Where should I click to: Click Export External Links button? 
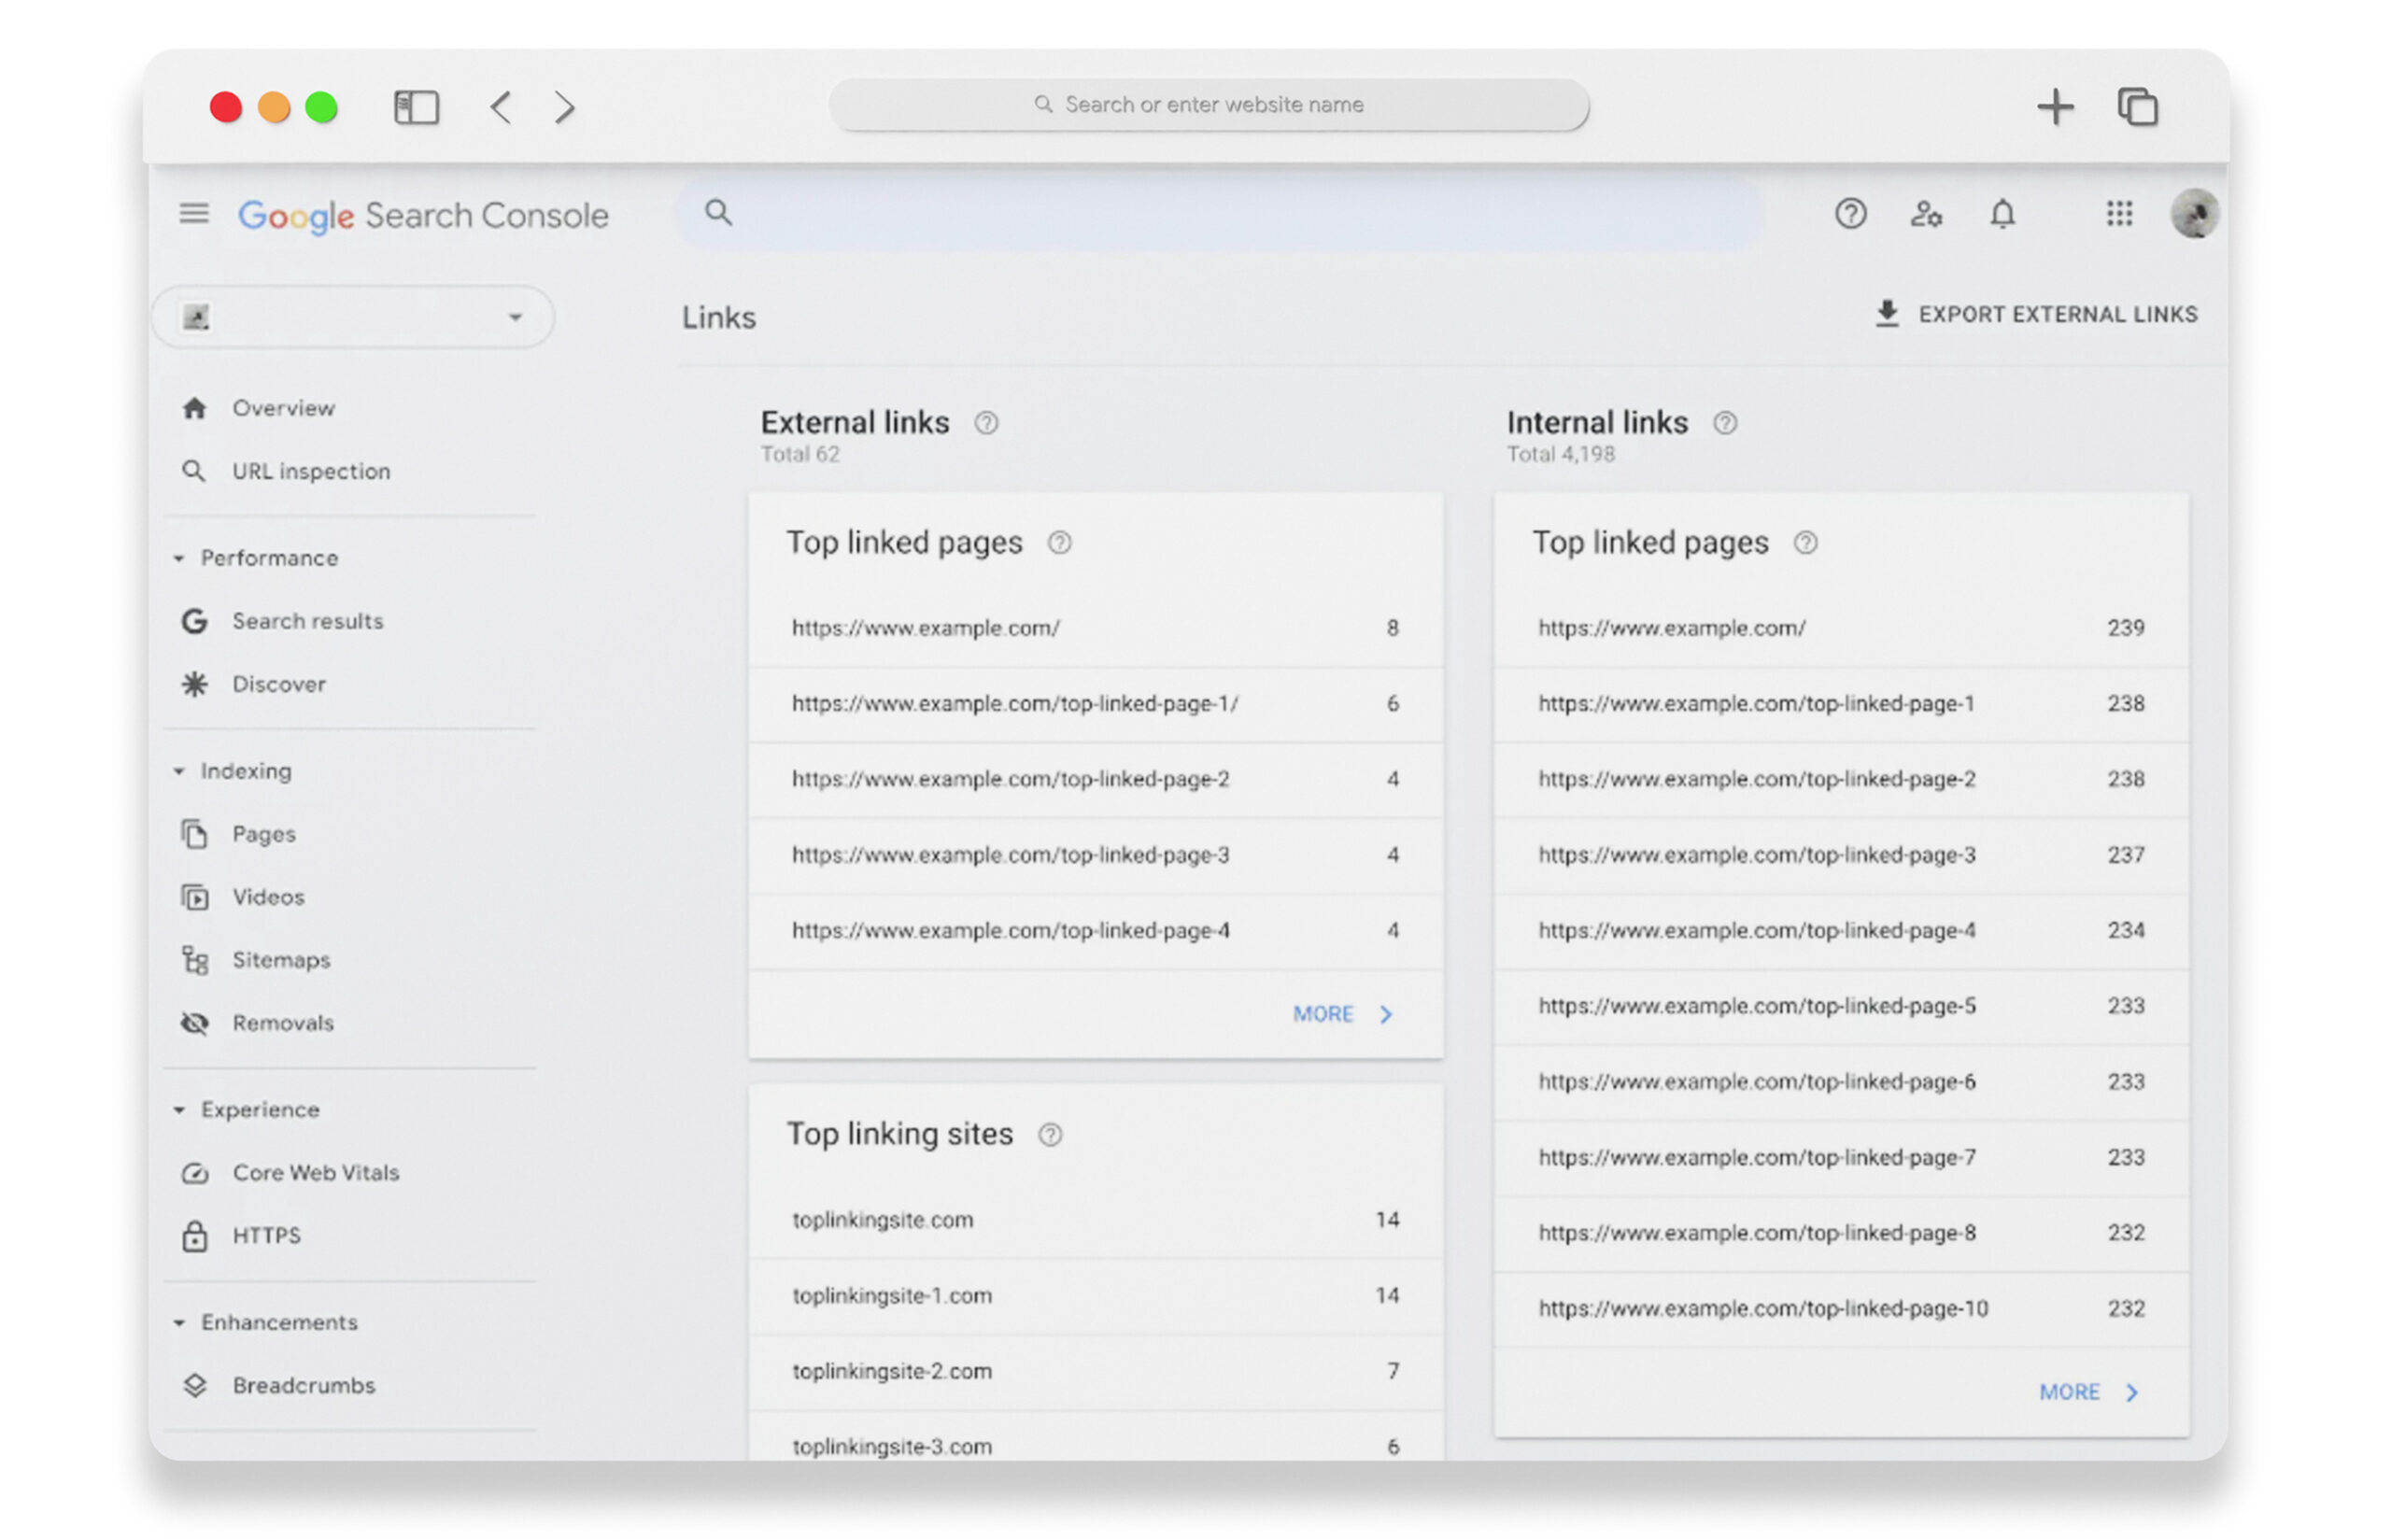tap(2036, 314)
